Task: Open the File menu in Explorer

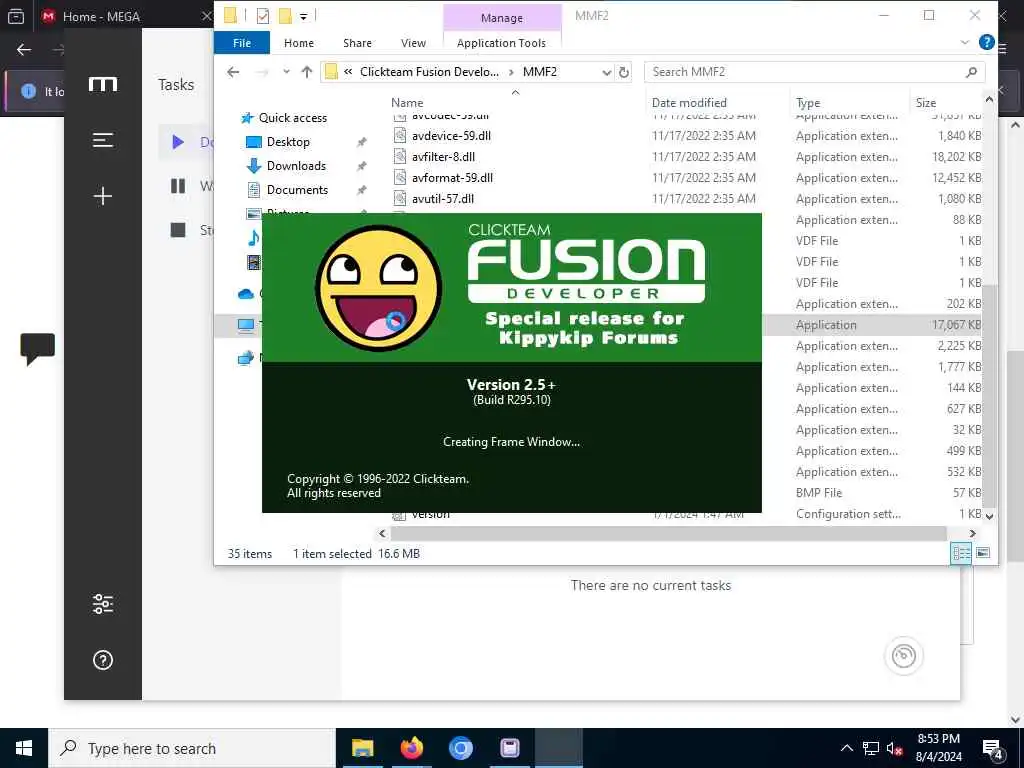Action: (x=242, y=42)
